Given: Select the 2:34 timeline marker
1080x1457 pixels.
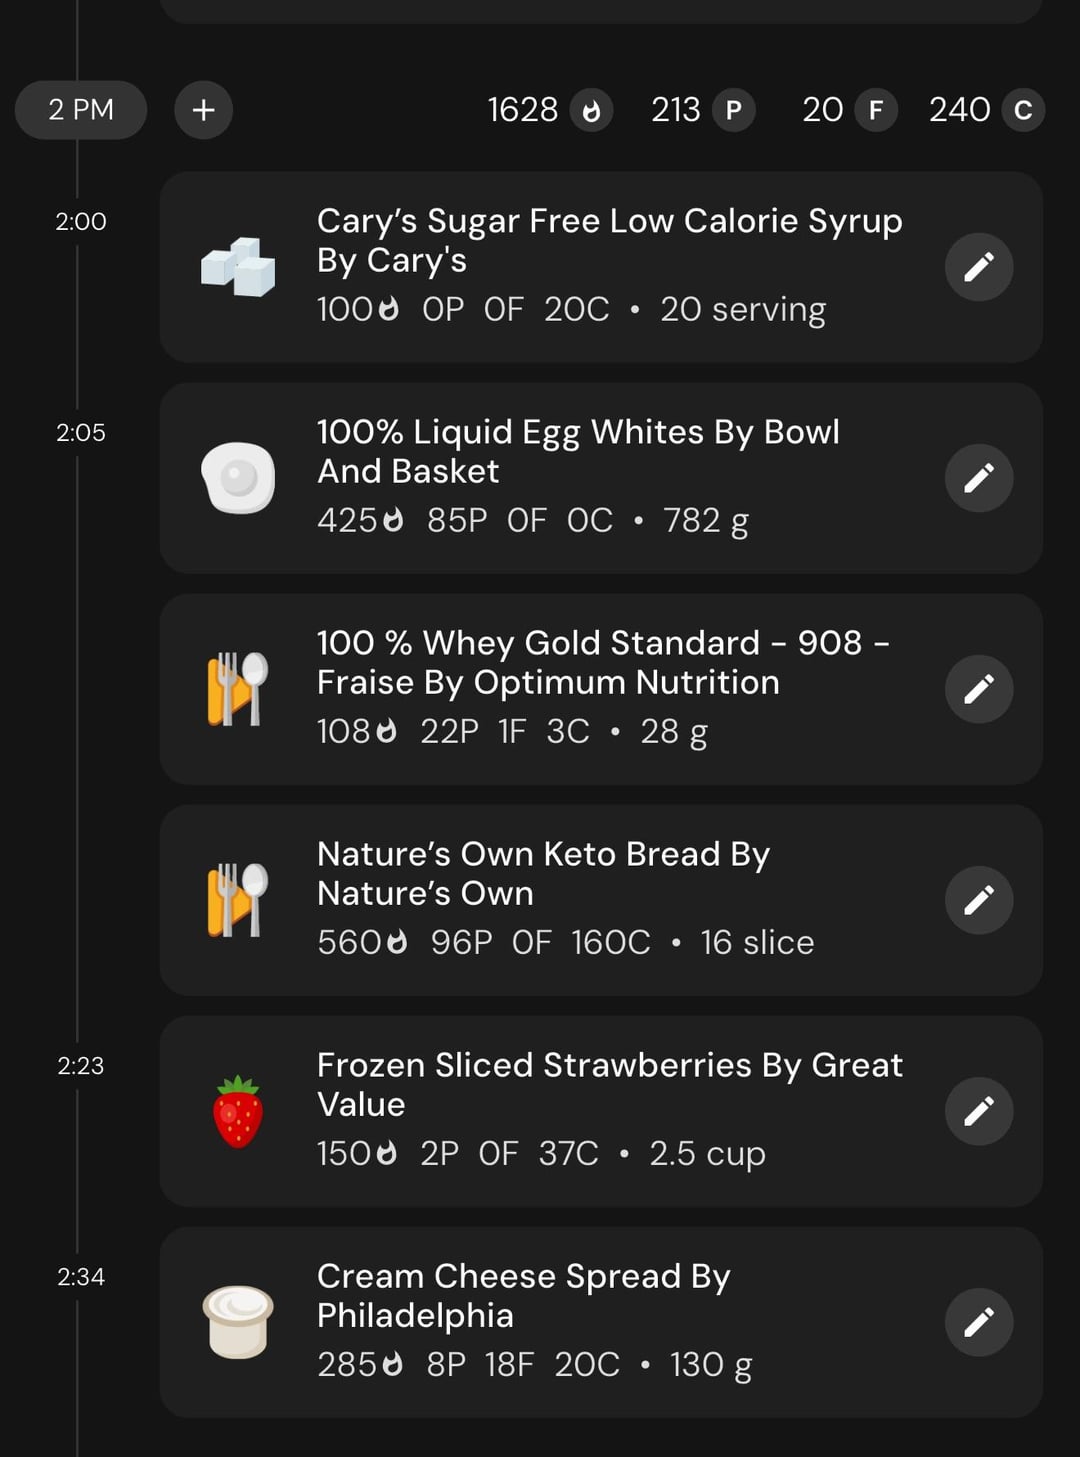Looking at the screenshot, I should [81, 1277].
